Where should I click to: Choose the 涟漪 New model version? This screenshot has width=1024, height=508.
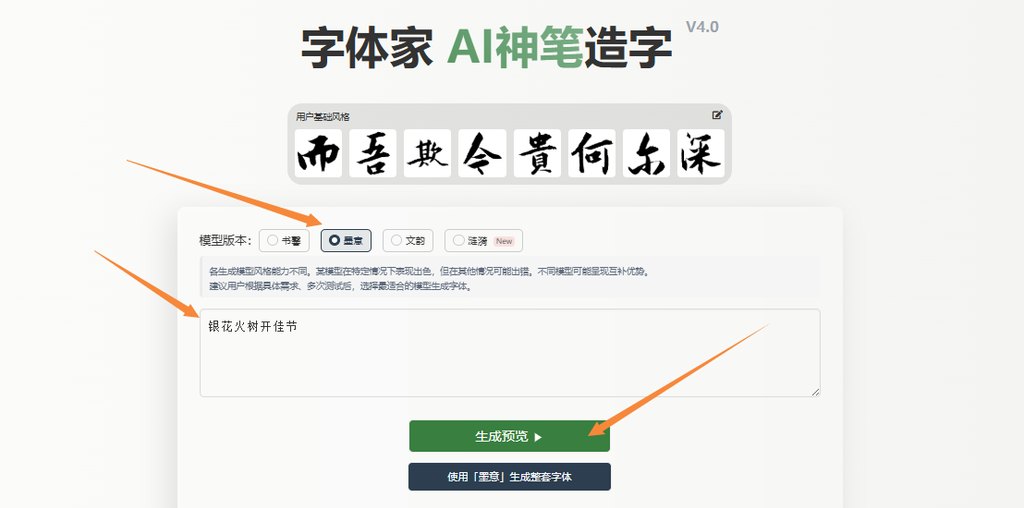(484, 240)
